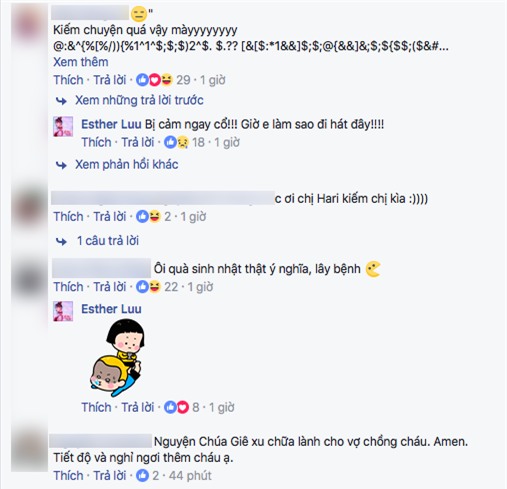
Task: Click Esther Luu's avatar next to sticker reply
Action: tap(63, 311)
